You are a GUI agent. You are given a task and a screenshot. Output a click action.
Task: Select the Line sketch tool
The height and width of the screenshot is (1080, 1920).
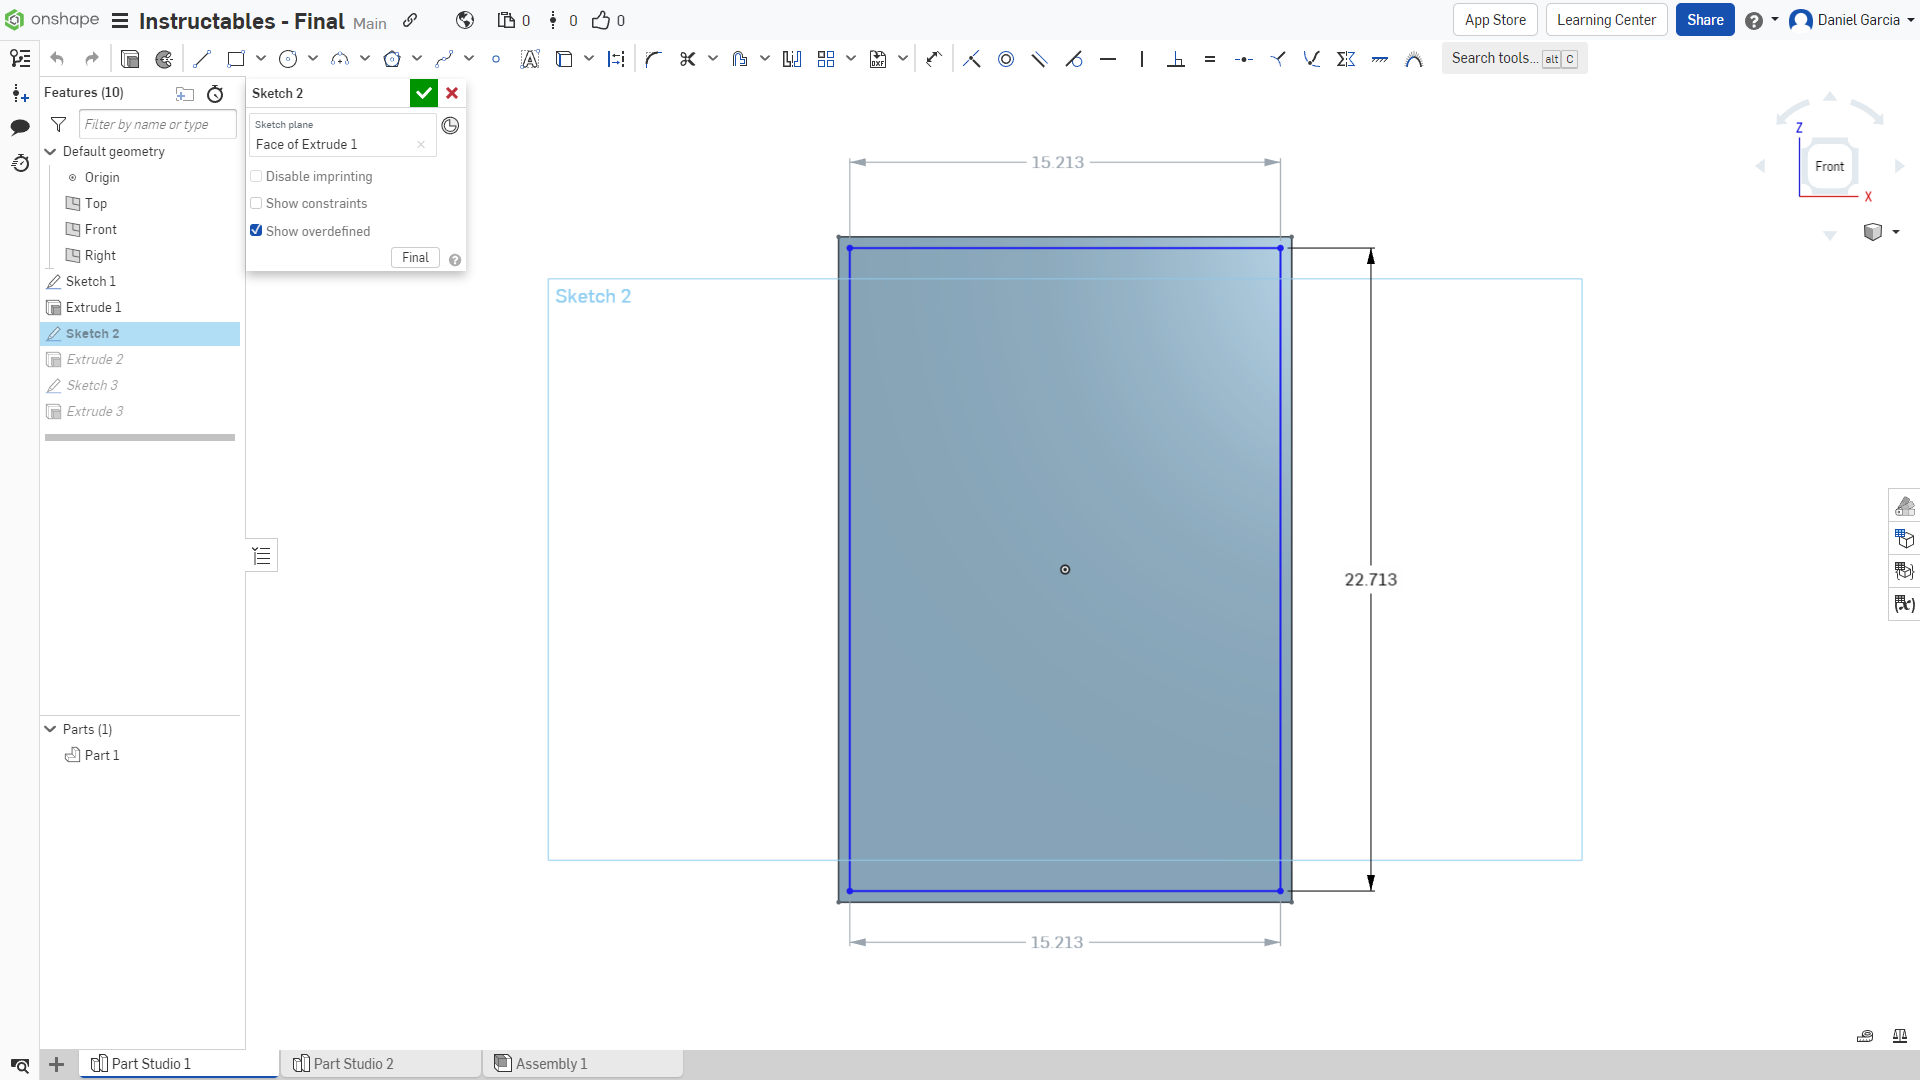pos(201,58)
